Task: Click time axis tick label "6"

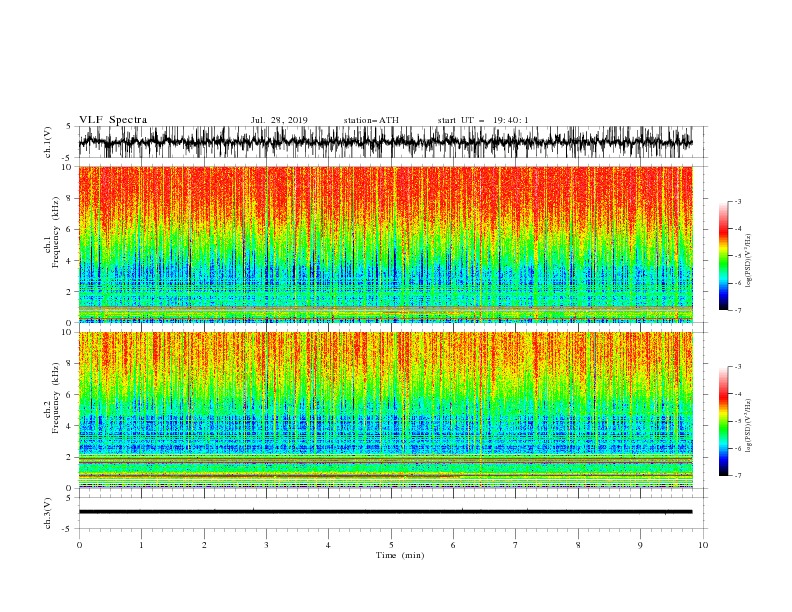Action: pyautogui.click(x=453, y=545)
